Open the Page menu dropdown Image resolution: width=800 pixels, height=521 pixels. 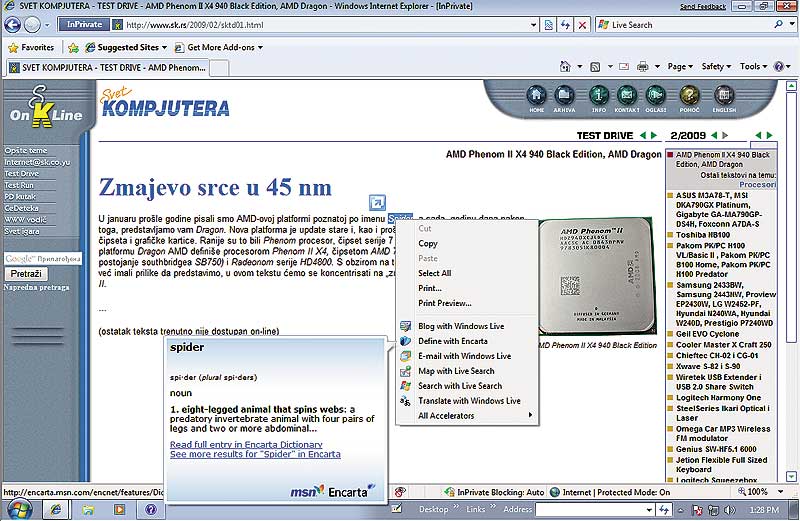coord(680,66)
